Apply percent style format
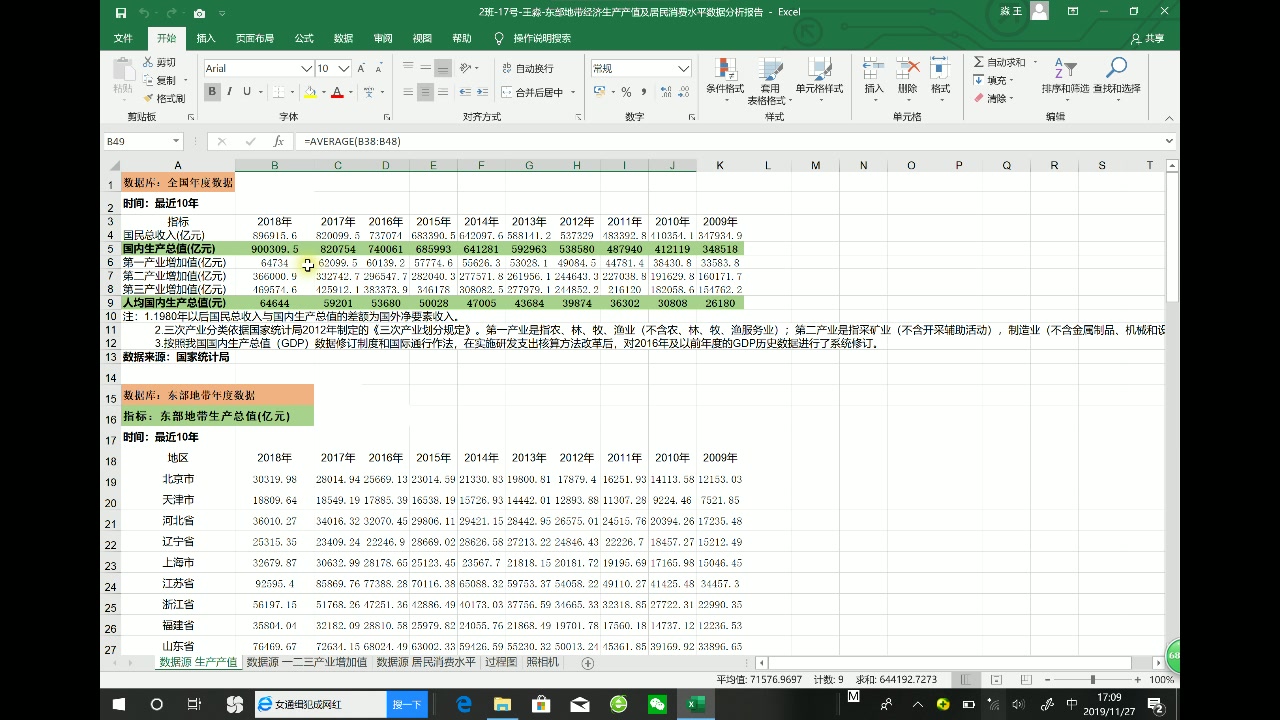This screenshot has width=1280, height=720. 626,92
